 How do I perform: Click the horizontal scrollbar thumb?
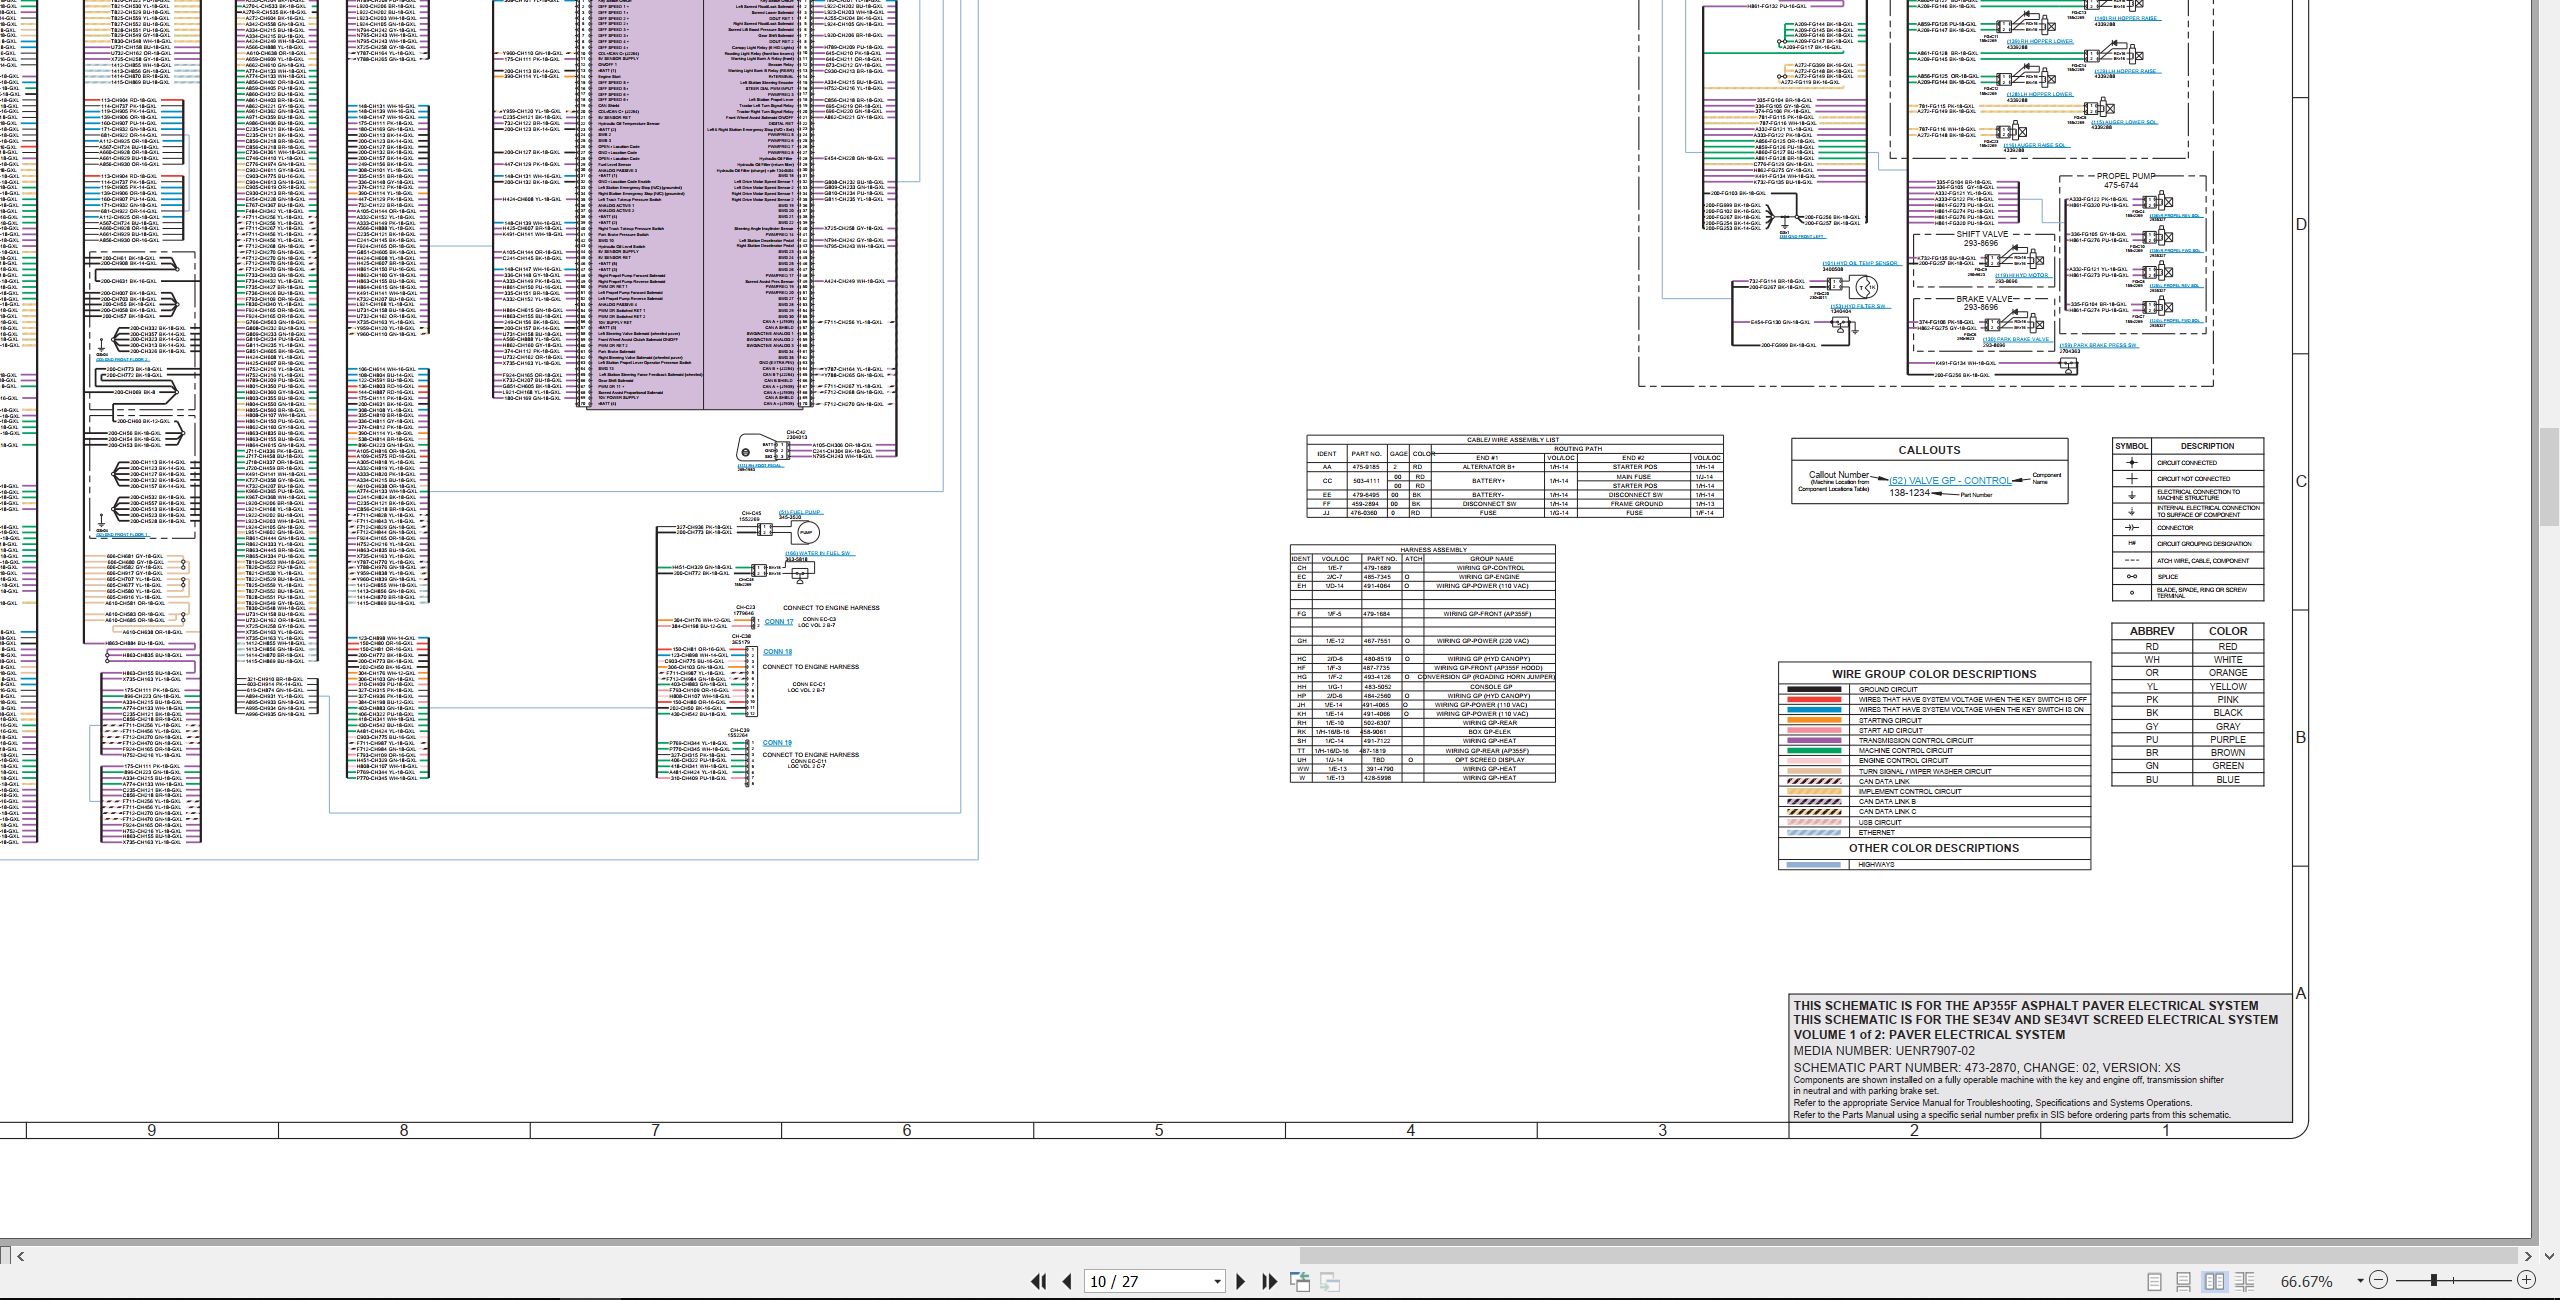[1908, 1256]
